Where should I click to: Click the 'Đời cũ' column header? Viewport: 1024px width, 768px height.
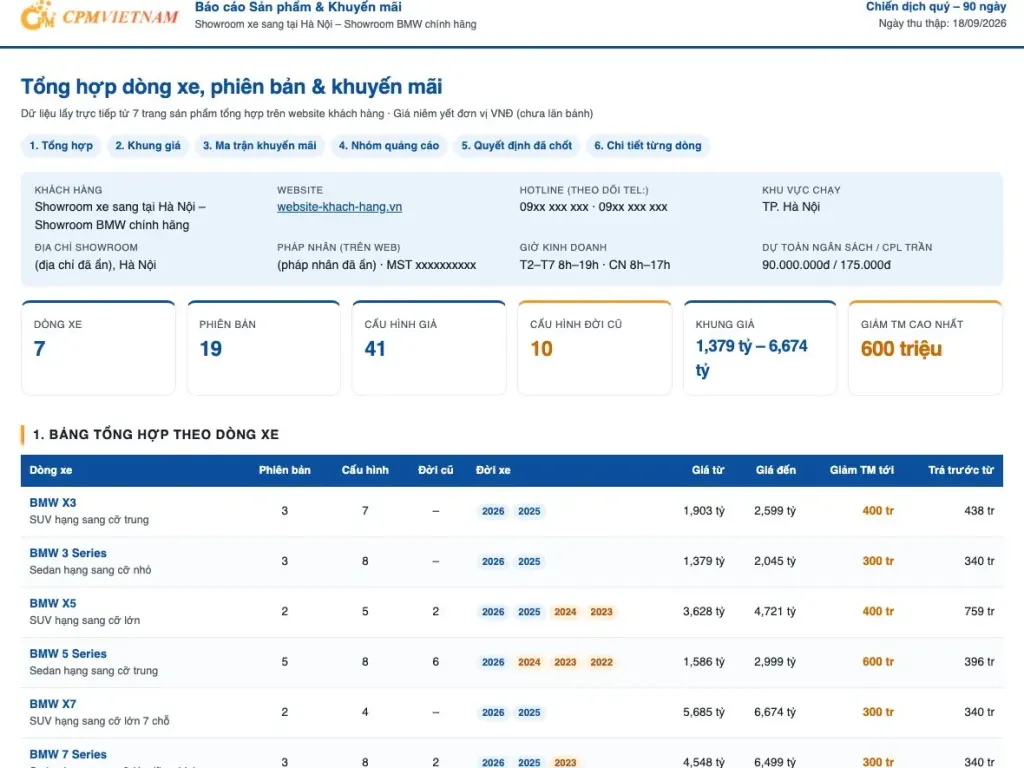436,470
